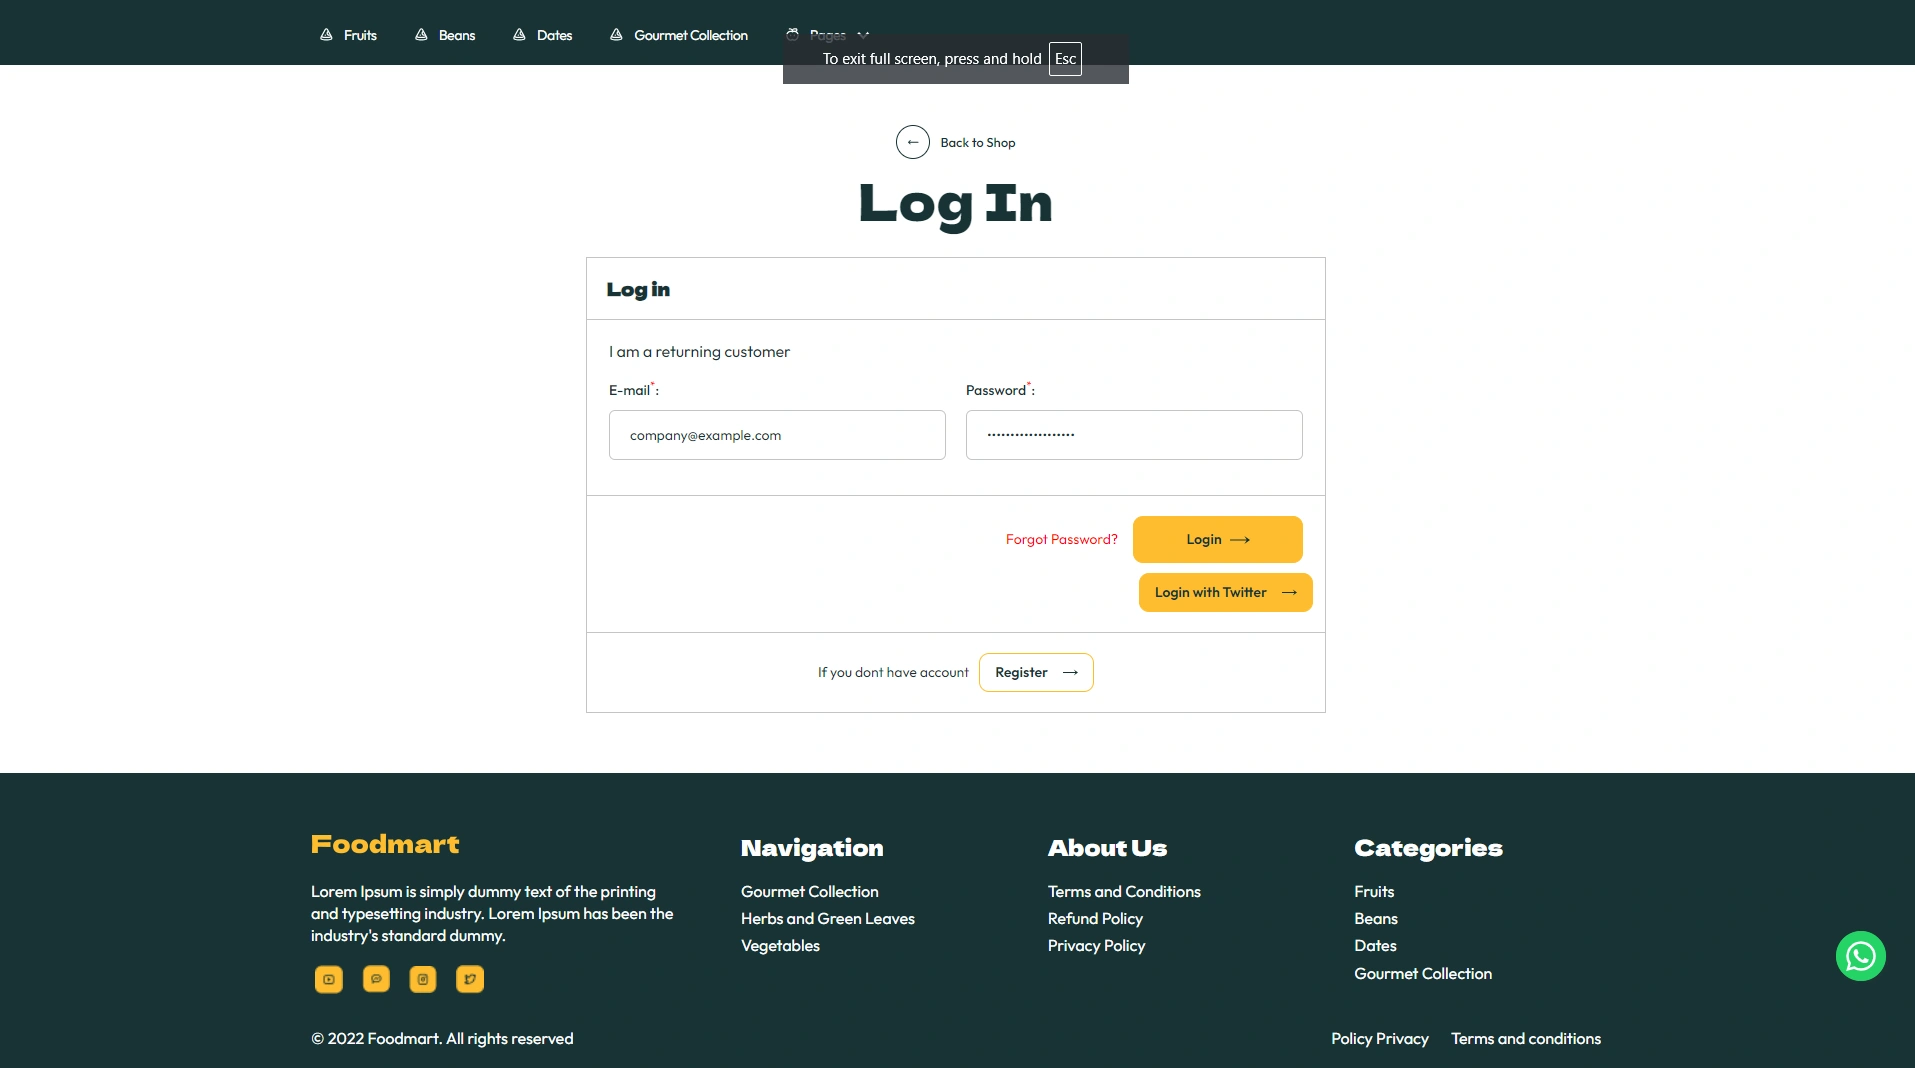Click the Foodmart logo in footer
This screenshot has width=1915, height=1068.
tap(385, 844)
